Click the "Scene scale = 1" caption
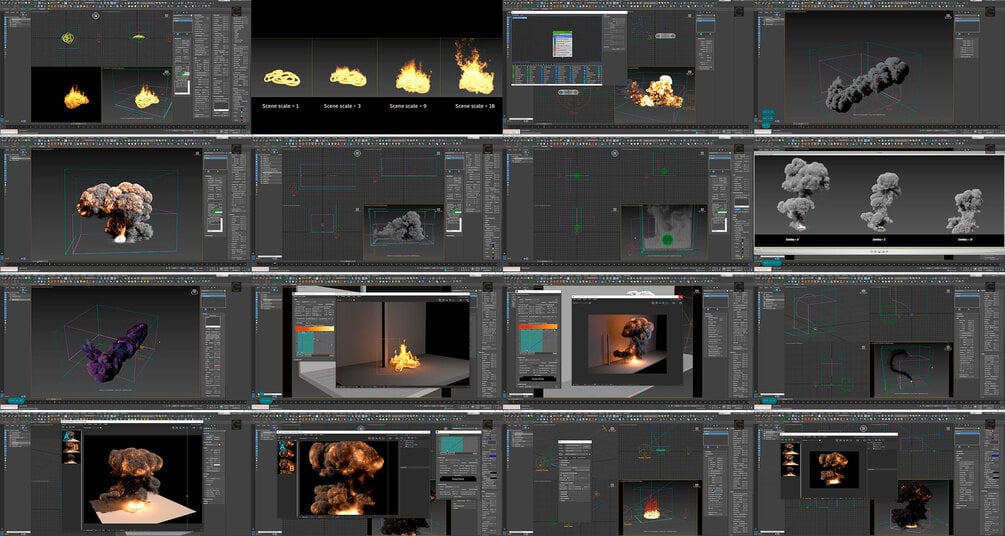Image resolution: width=1005 pixels, height=536 pixels. (280, 106)
